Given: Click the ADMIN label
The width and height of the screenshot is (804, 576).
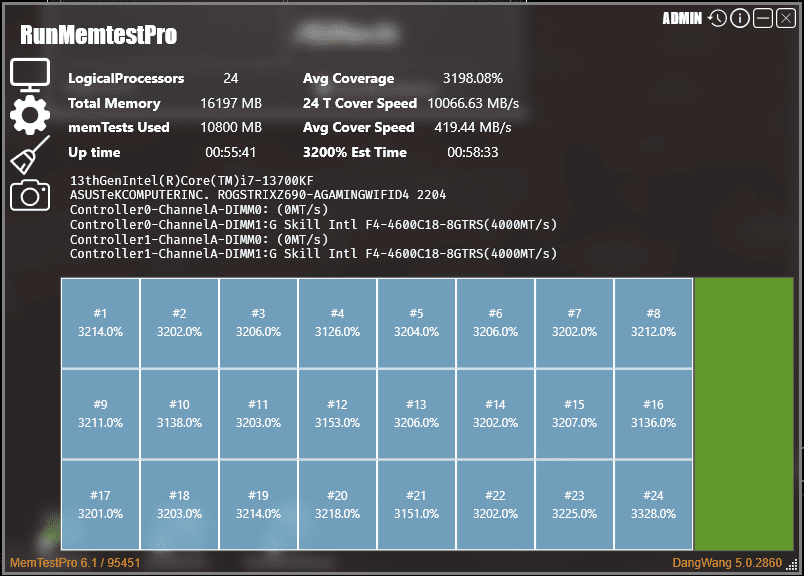Looking at the screenshot, I should click(682, 18).
